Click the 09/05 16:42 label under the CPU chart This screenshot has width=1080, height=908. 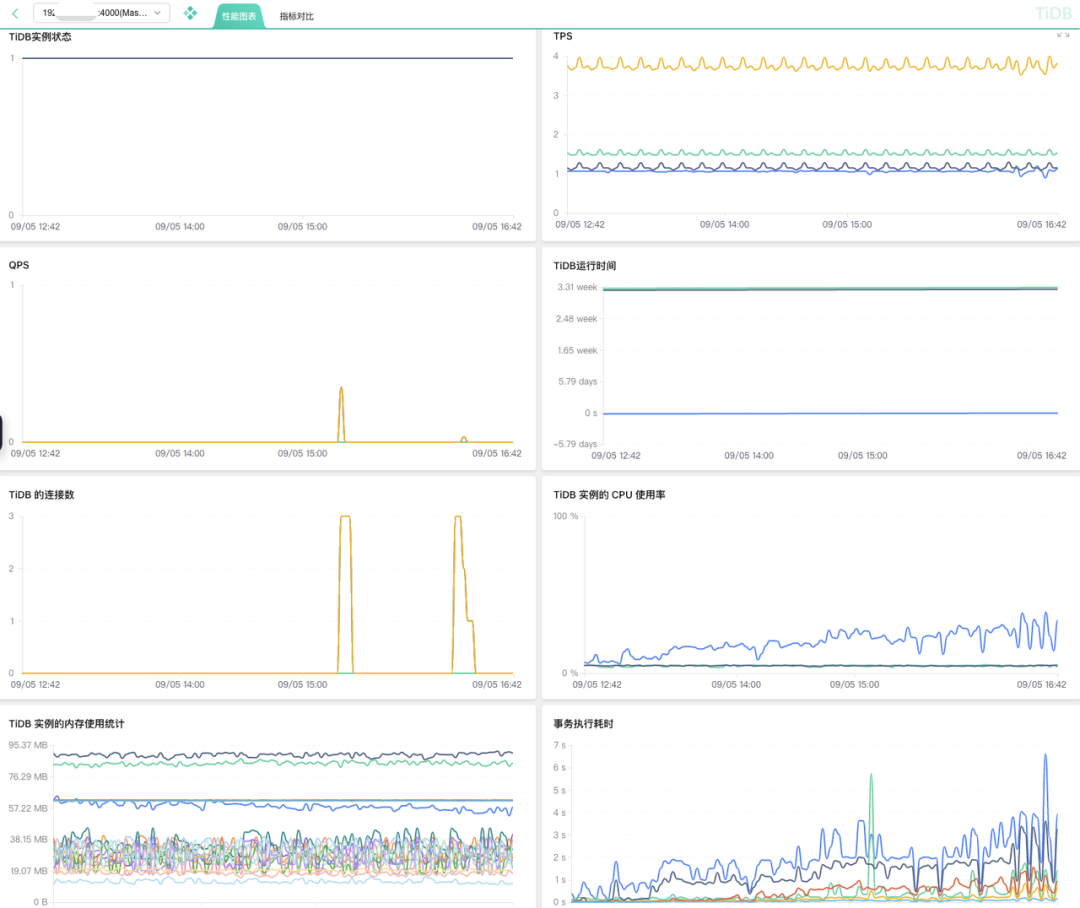(1041, 685)
